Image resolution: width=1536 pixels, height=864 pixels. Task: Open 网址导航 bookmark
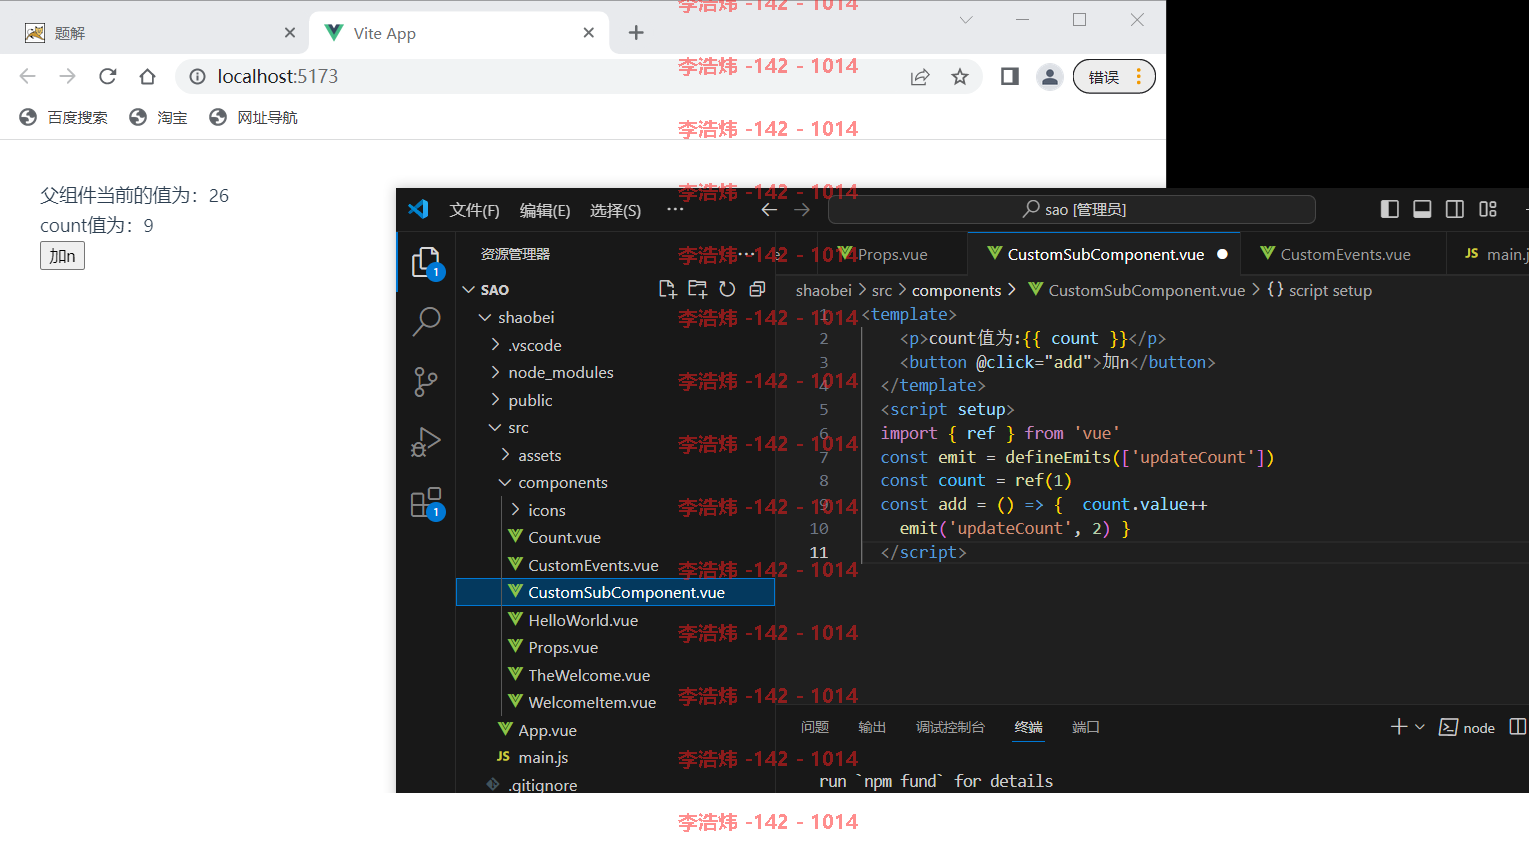coord(254,117)
